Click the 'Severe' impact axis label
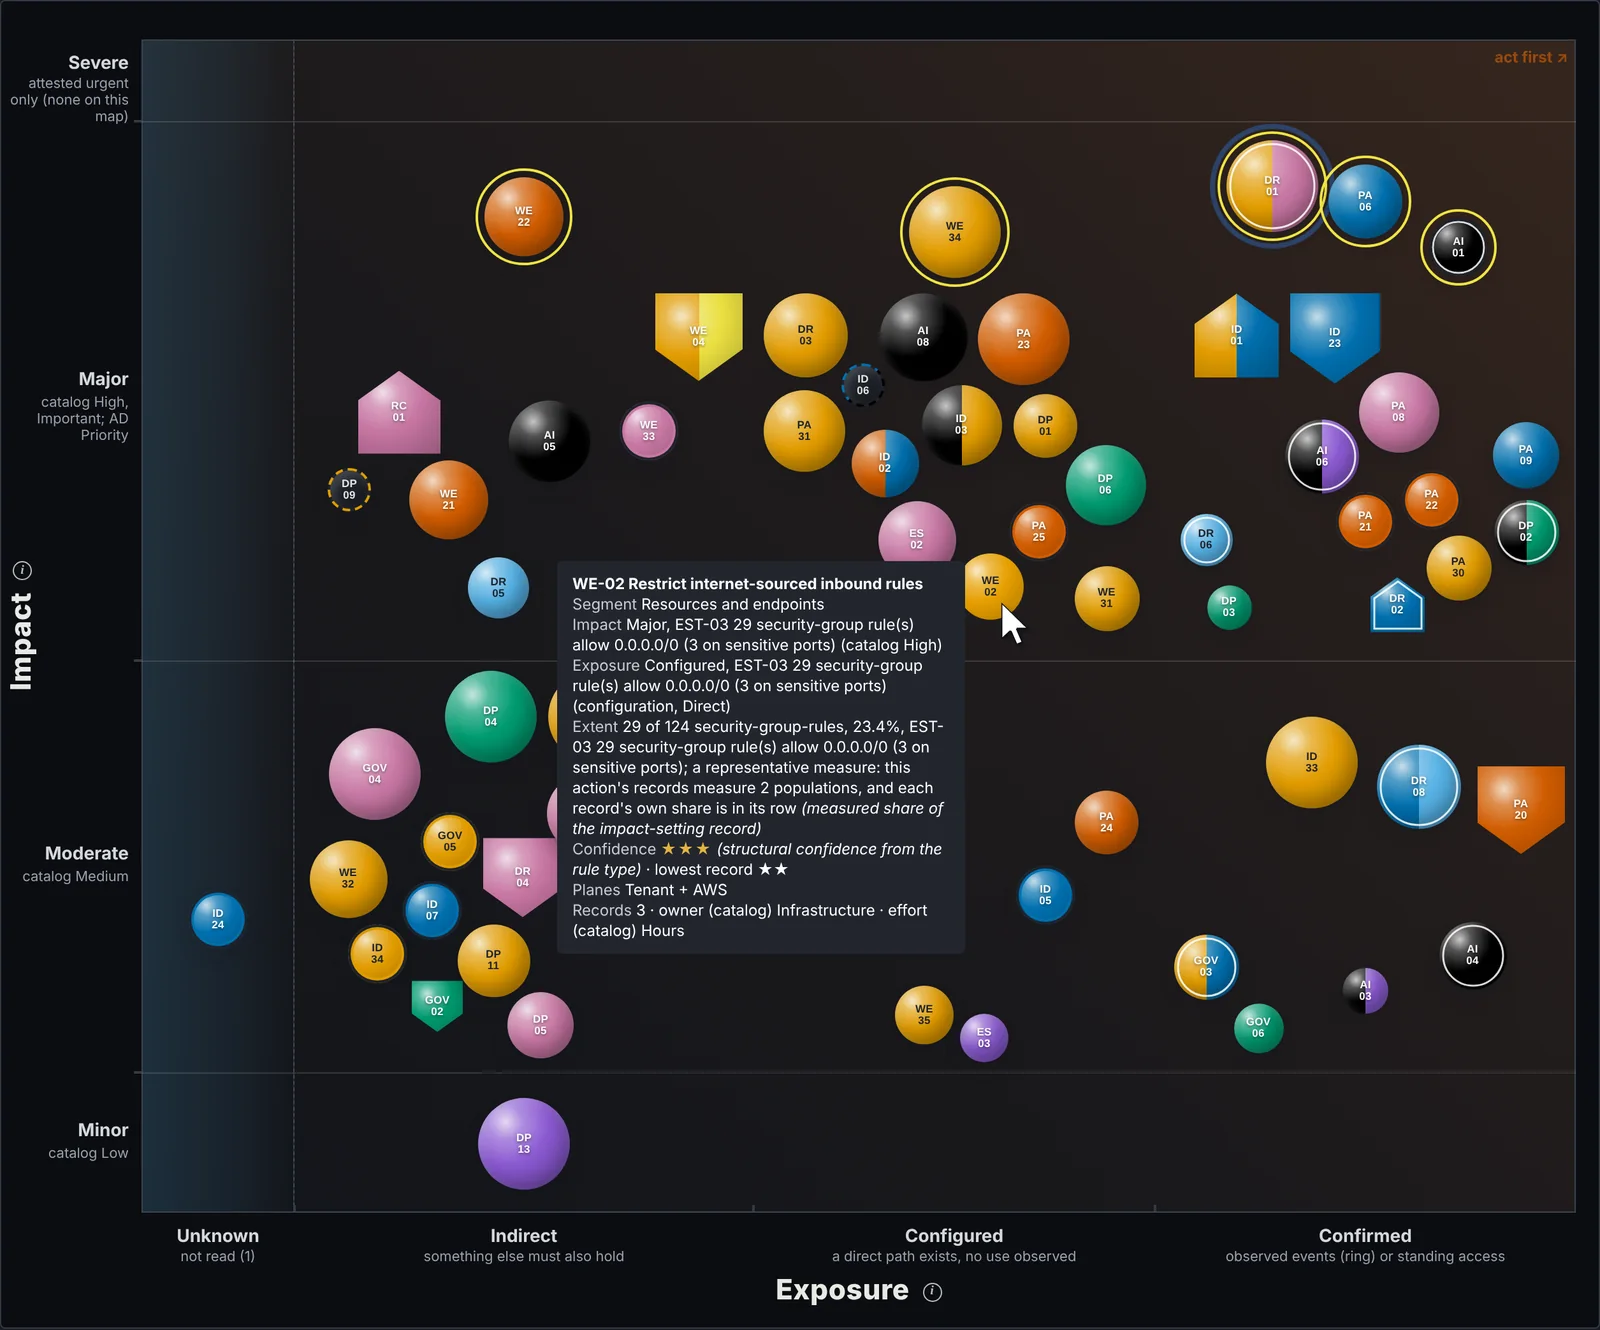This screenshot has width=1600, height=1330. (98, 62)
